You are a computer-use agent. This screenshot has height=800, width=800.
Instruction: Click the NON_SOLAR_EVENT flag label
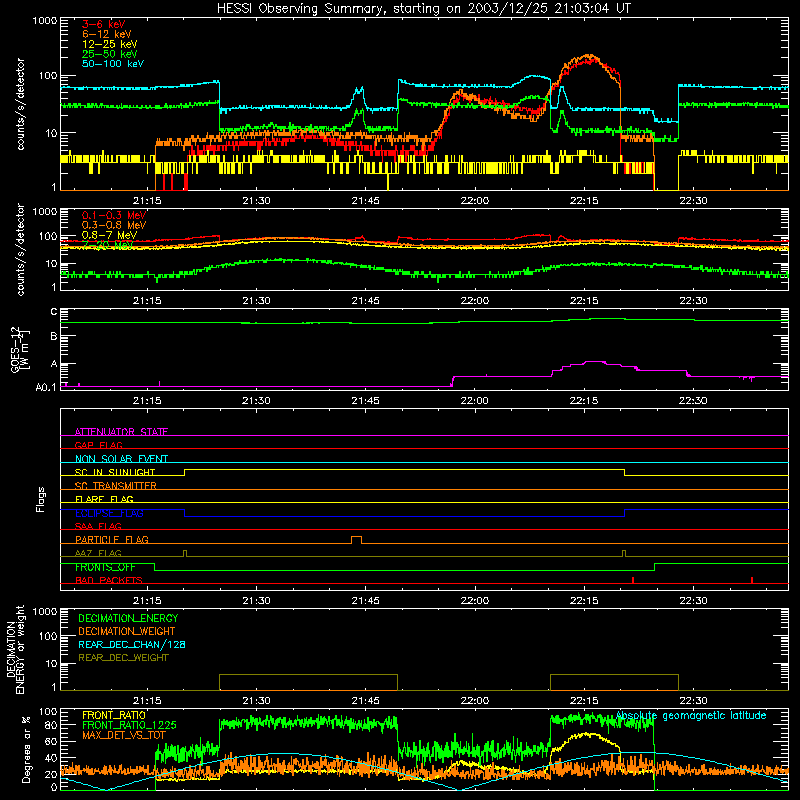(x=121, y=459)
